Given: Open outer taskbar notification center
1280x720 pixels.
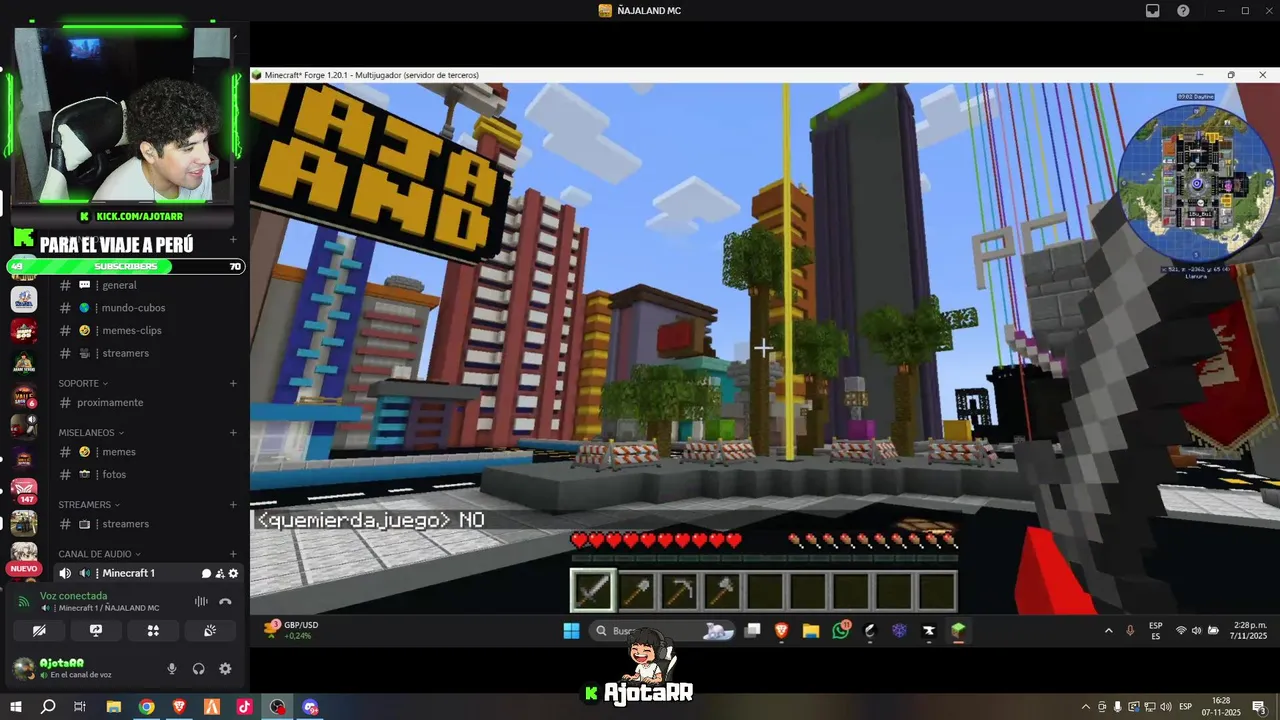Looking at the screenshot, I should (1259, 707).
